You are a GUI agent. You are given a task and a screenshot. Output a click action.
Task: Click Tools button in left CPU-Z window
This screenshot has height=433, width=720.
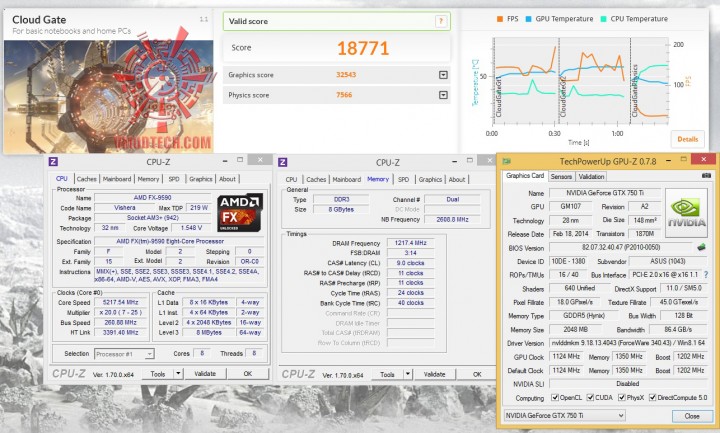point(158,374)
